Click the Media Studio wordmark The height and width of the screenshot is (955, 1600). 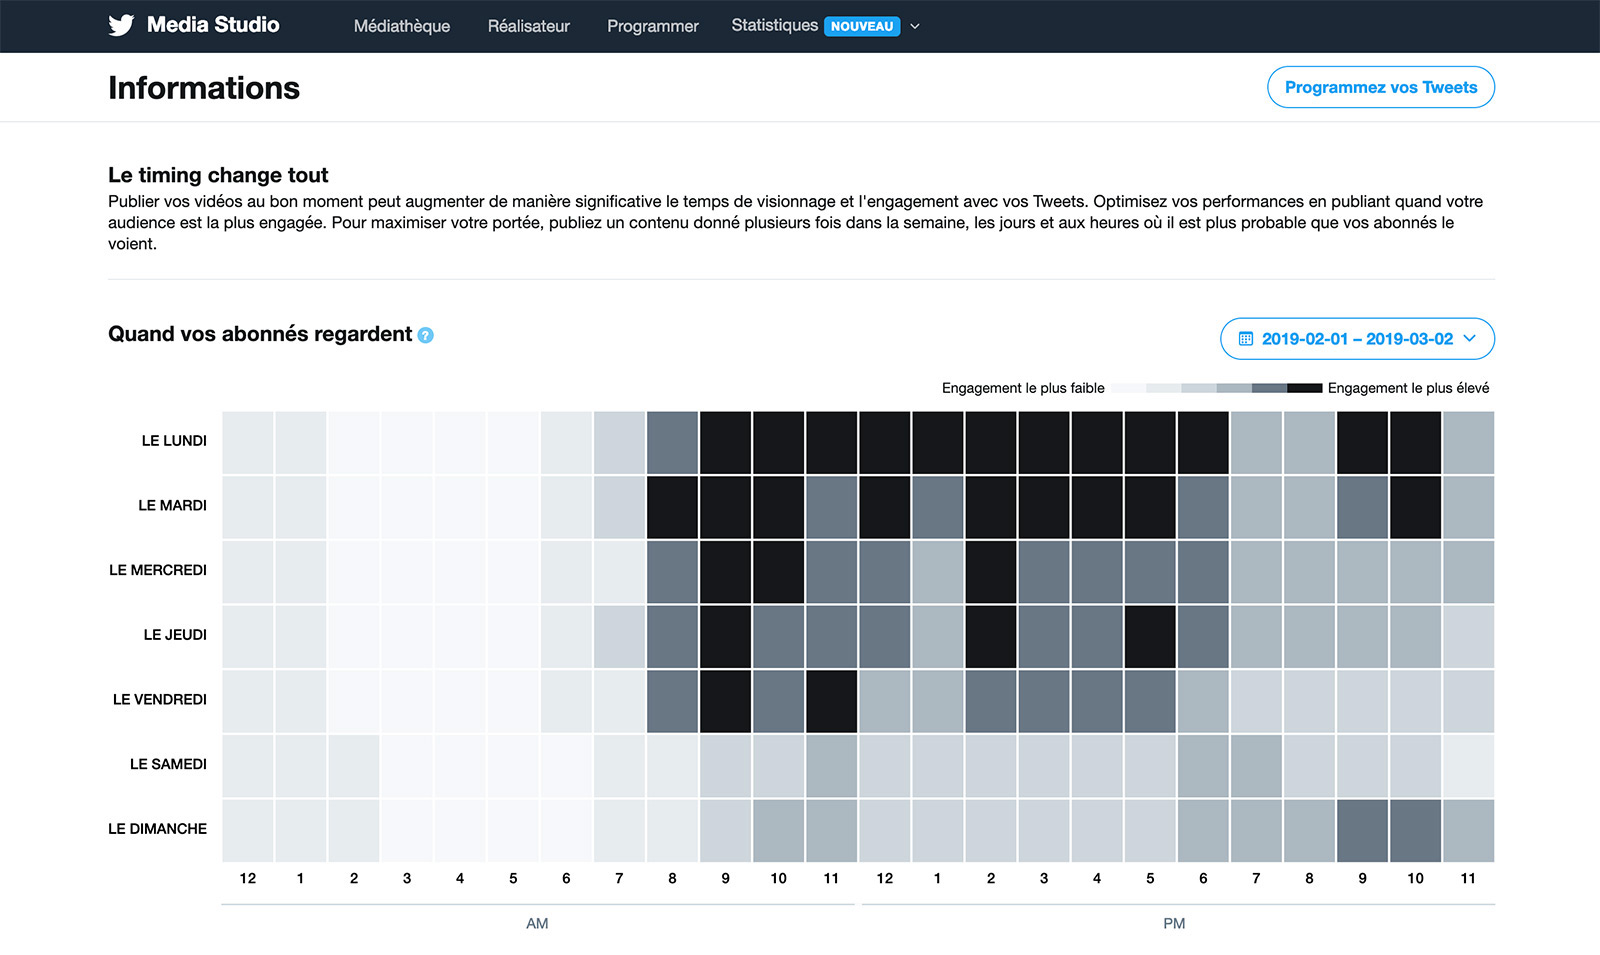(x=213, y=25)
